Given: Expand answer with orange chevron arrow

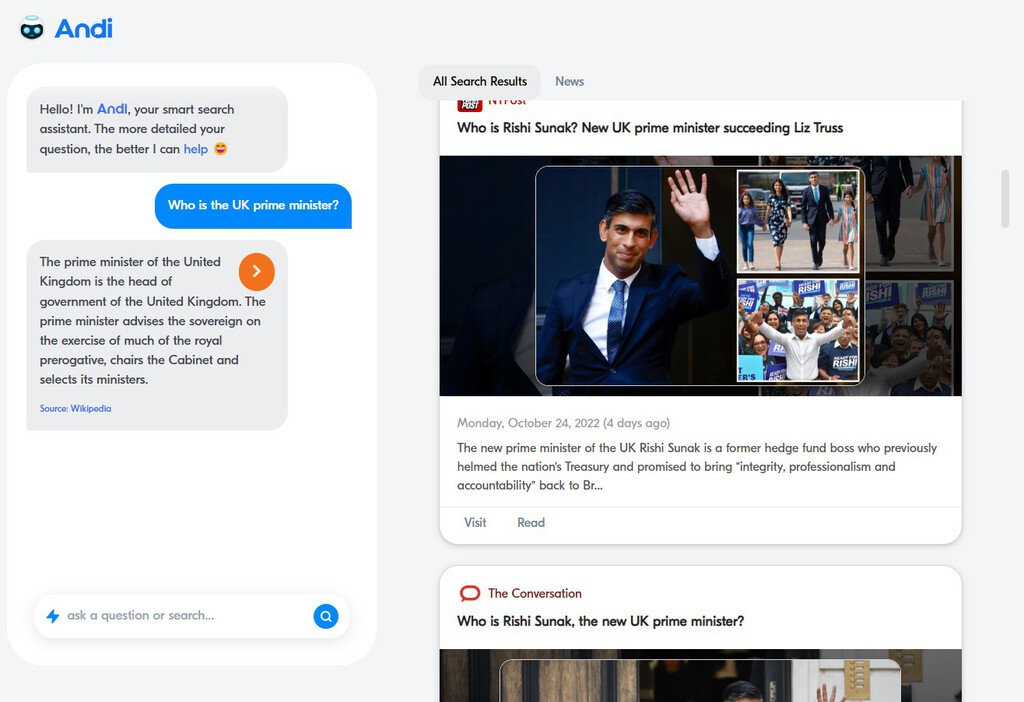Looking at the screenshot, I should tap(257, 272).
